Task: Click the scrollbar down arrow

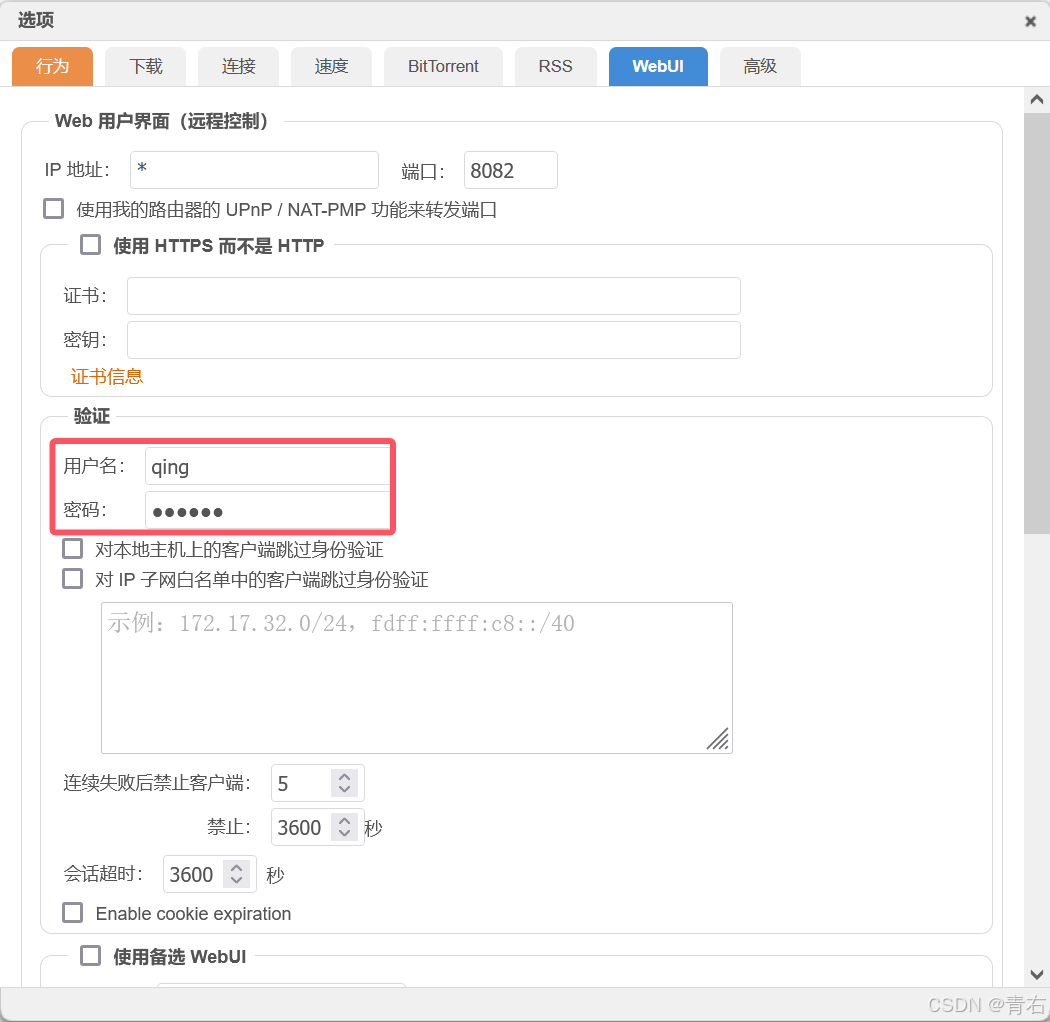Action: [1037, 974]
